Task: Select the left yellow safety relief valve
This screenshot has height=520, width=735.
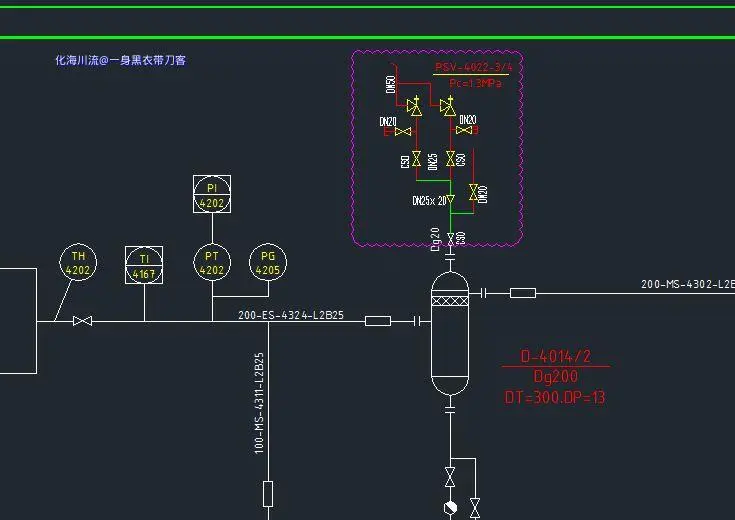Action: pos(414,106)
